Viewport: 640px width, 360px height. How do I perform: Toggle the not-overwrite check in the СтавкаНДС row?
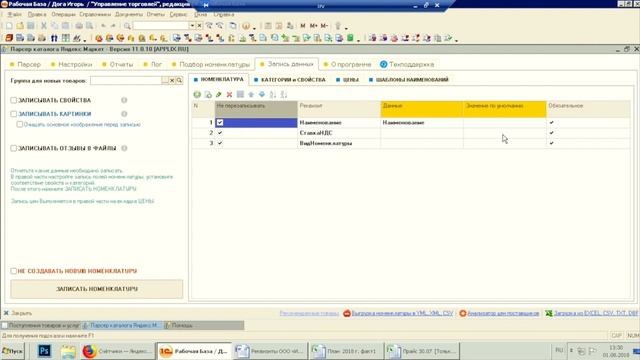[x=220, y=133]
